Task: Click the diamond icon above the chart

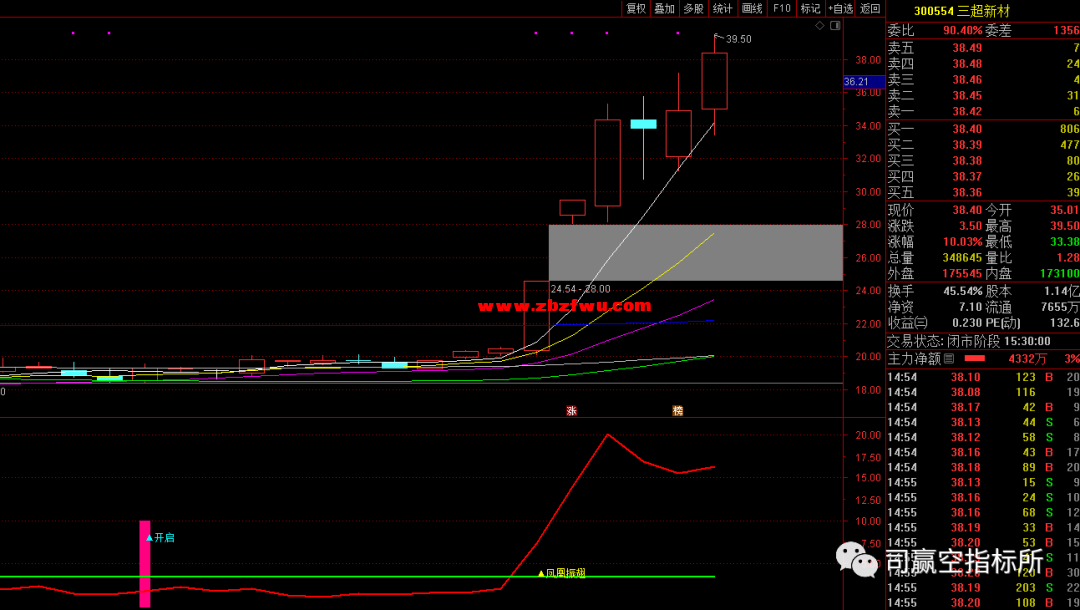Action: point(819,25)
